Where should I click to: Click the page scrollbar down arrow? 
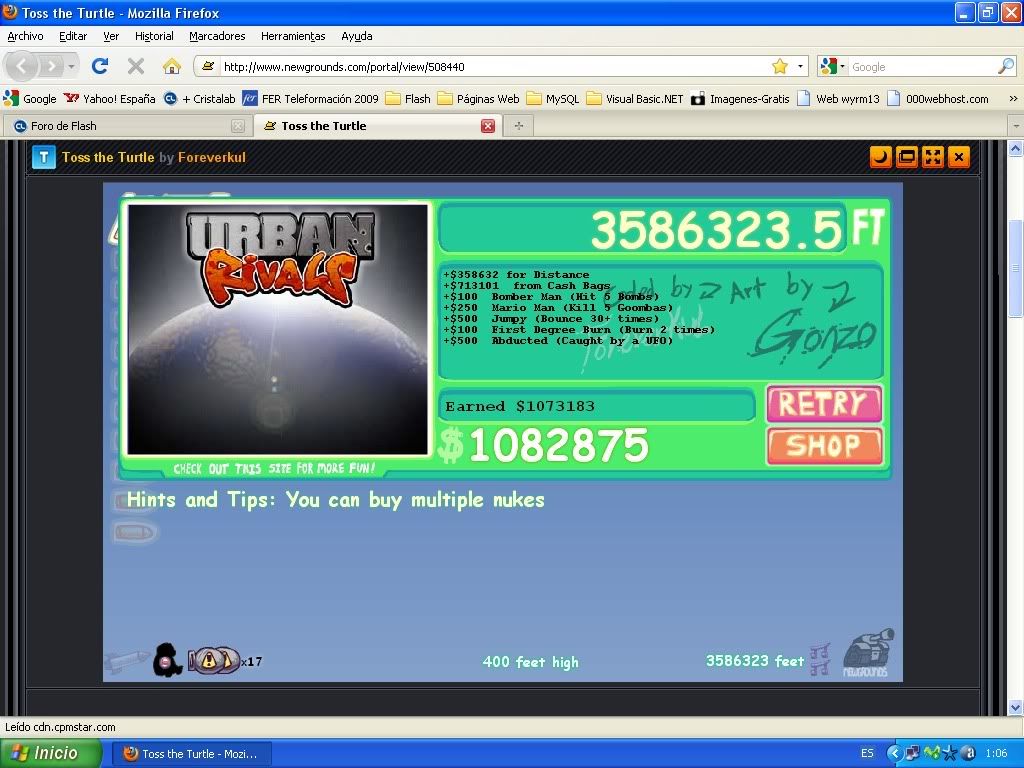coord(1016,707)
